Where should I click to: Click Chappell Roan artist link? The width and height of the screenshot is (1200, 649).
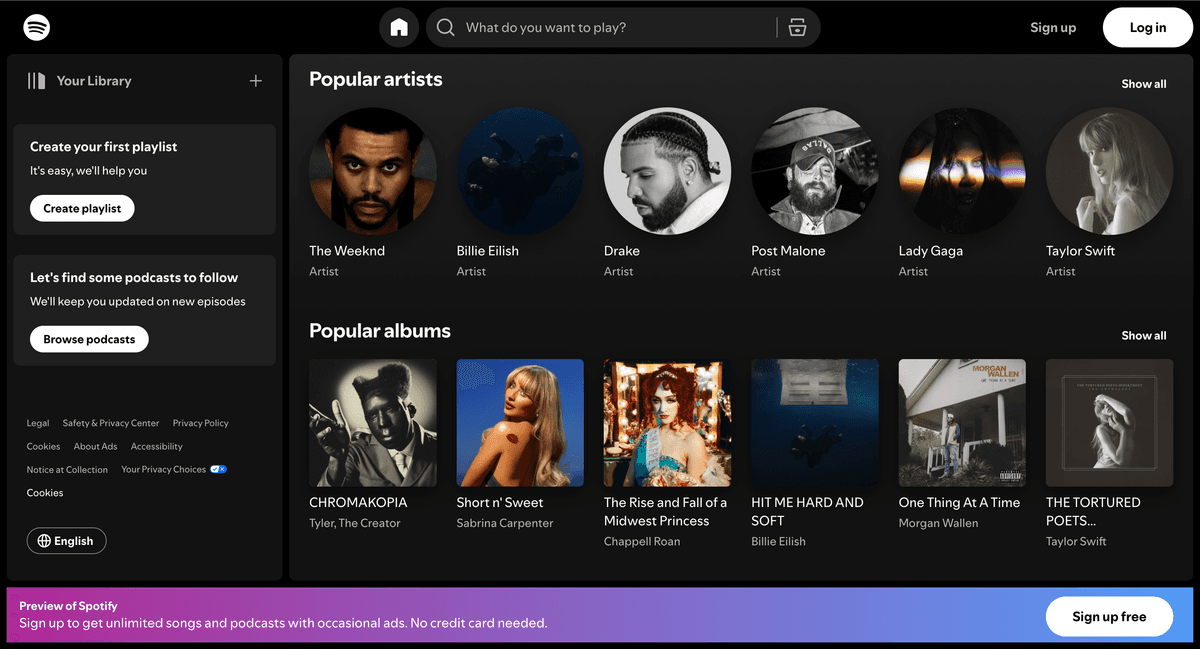pyautogui.click(x=642, y=541)
